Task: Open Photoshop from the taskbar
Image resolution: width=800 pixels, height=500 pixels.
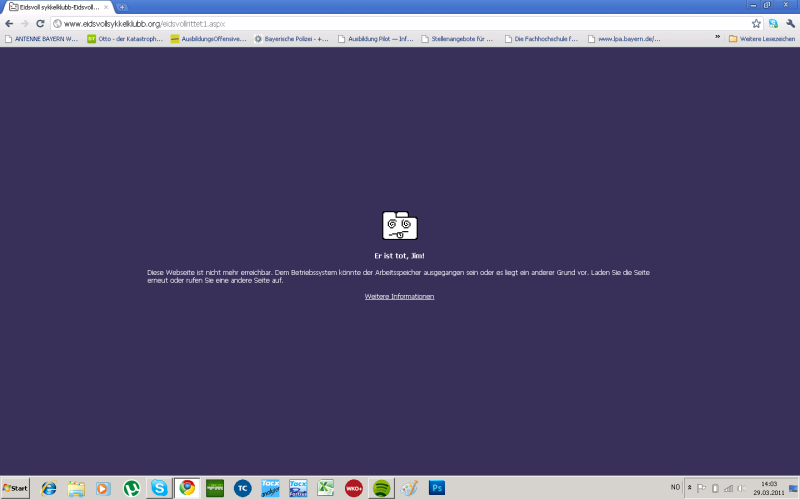Action: point(436,488)
